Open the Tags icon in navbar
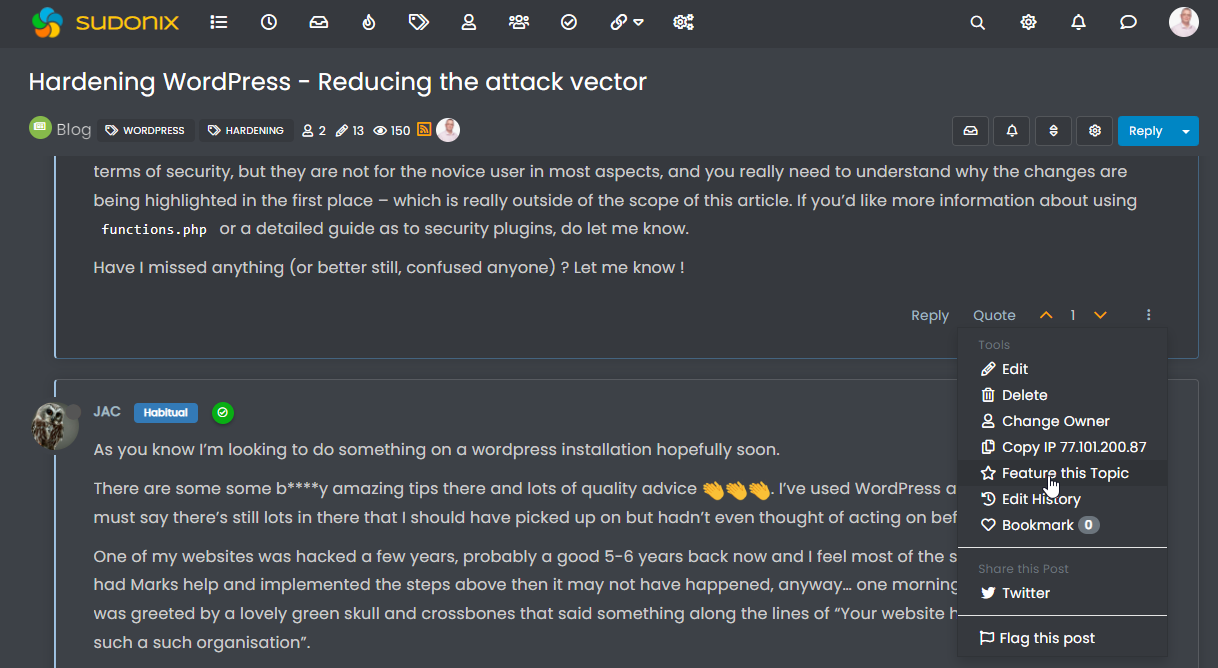1218x668 pixels. coord(419,22)
